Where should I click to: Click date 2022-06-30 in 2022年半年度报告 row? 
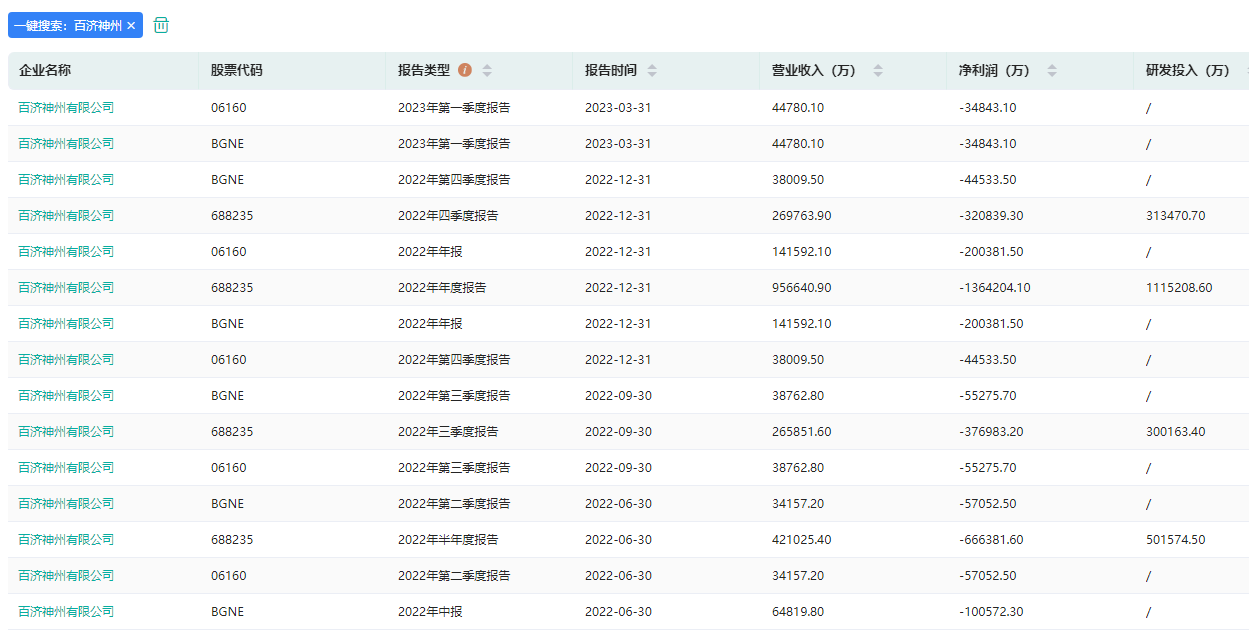(x=618, y=539)
